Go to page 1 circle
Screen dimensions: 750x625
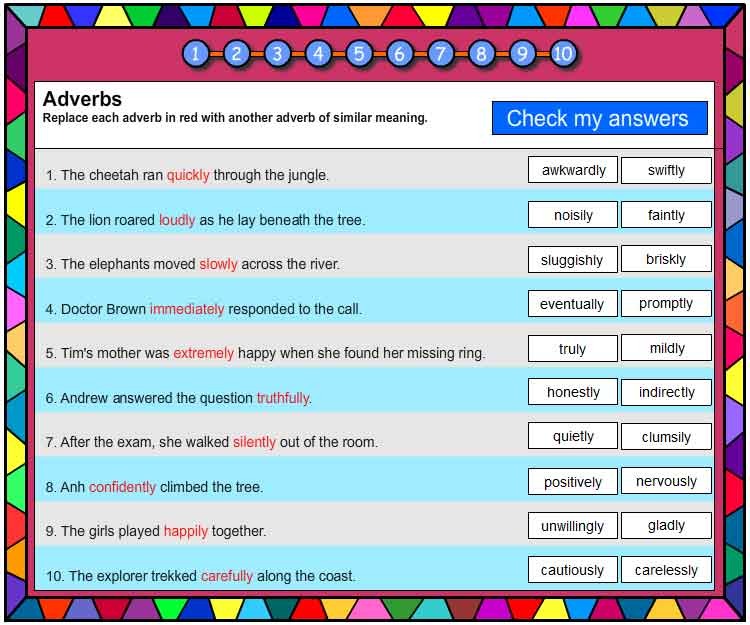click(196, 54)
